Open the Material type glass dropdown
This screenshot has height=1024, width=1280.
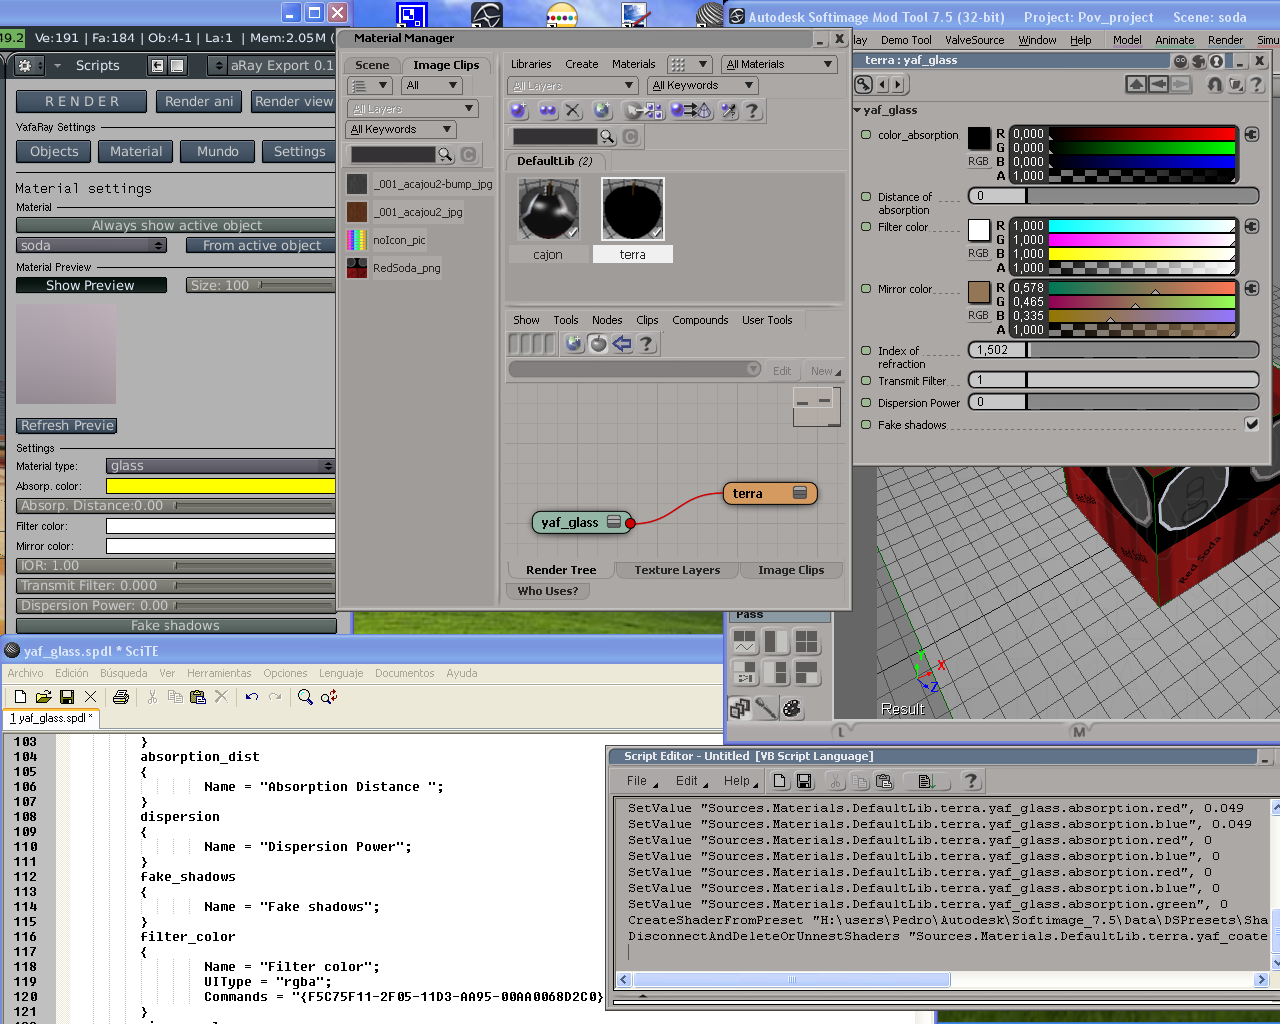click(220, 466)
